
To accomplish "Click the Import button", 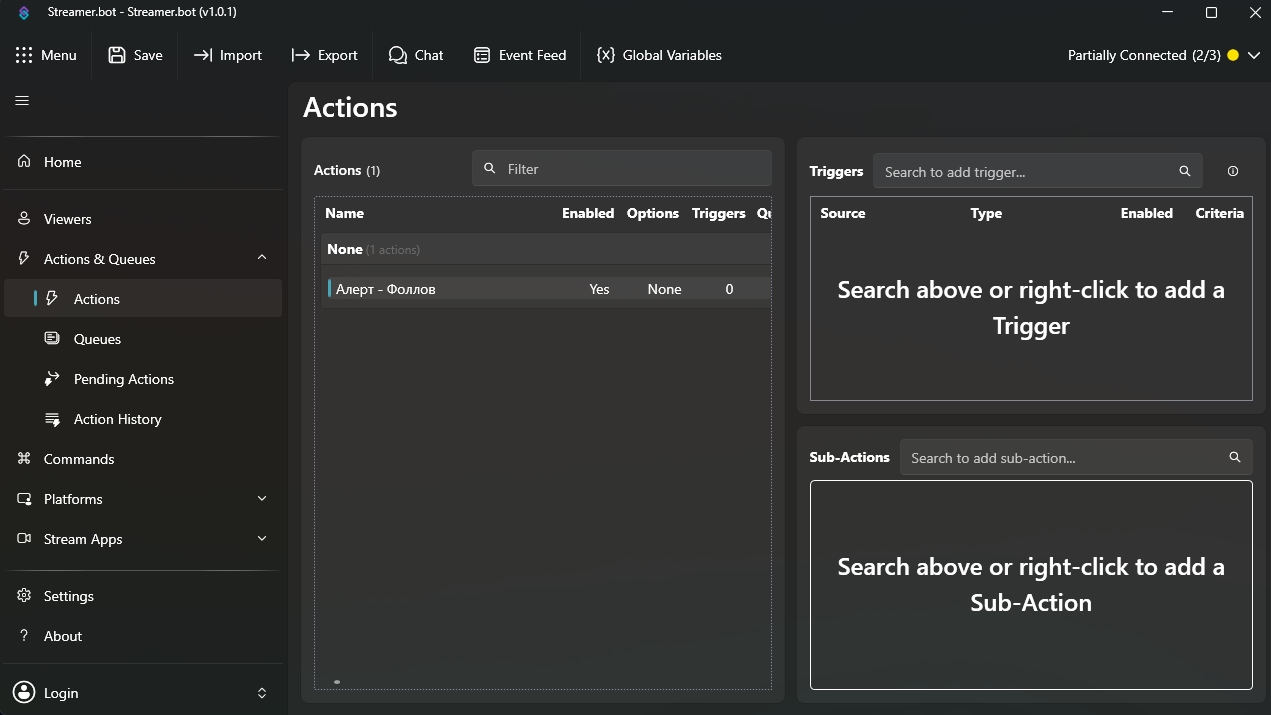I will pyautogui.click(x=228, y=55).
